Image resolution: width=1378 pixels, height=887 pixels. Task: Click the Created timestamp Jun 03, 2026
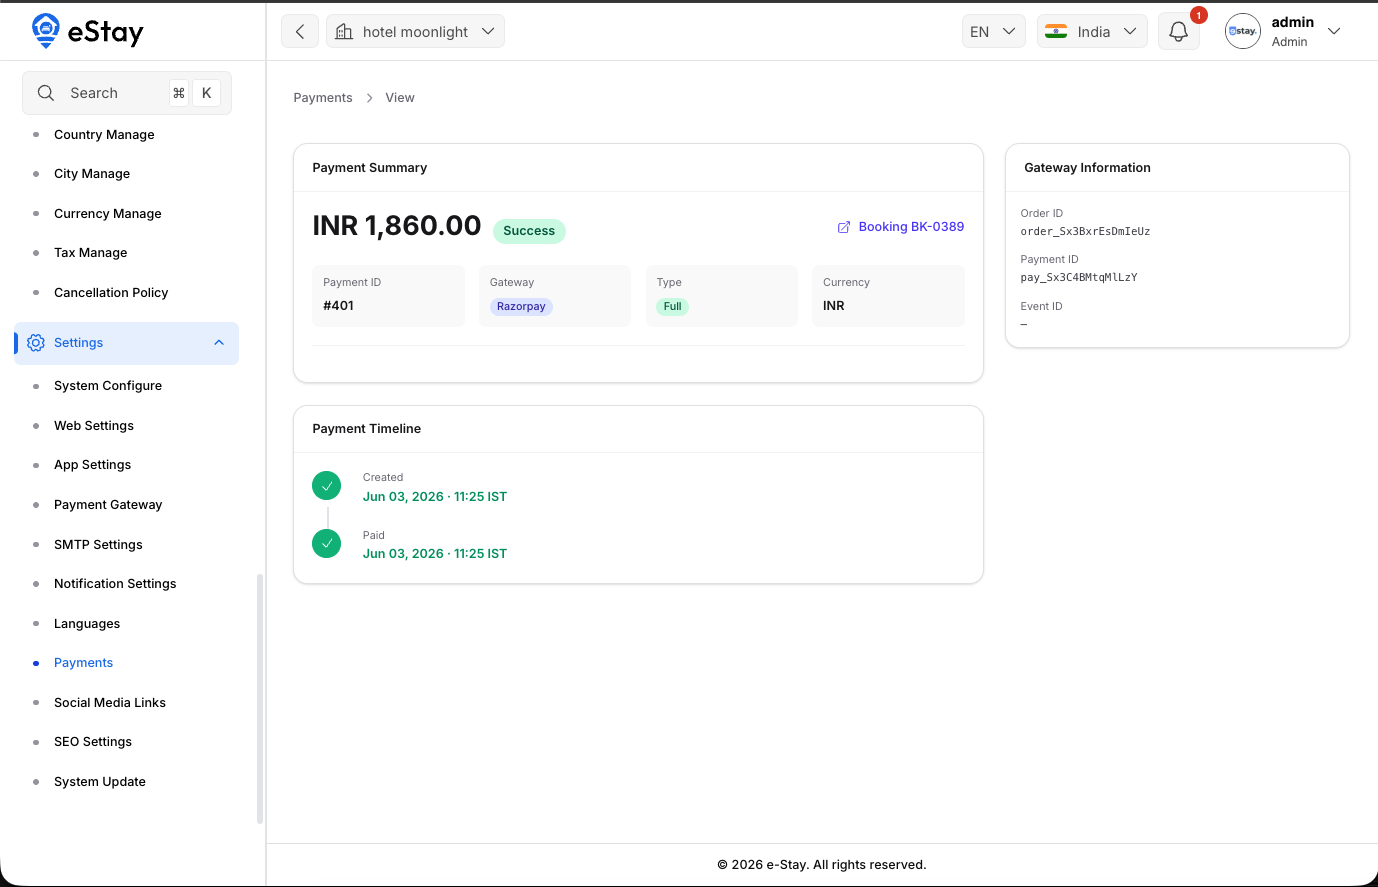(x=435, y=497)
